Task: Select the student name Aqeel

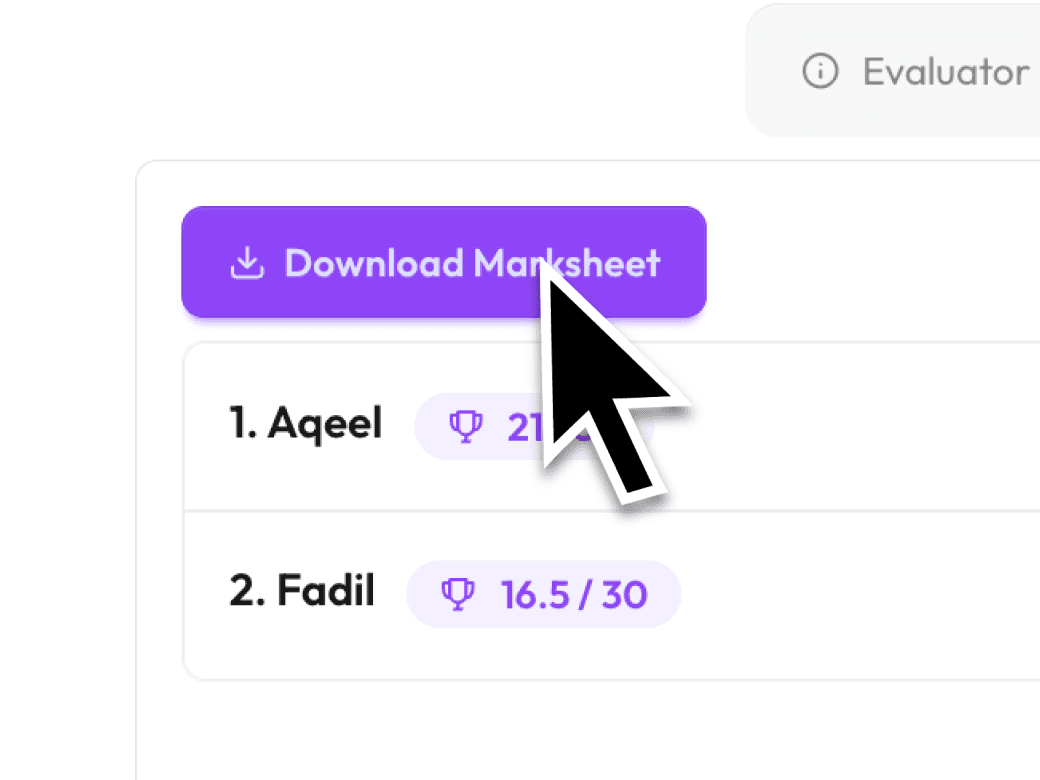Action: (x=325, y=423)
